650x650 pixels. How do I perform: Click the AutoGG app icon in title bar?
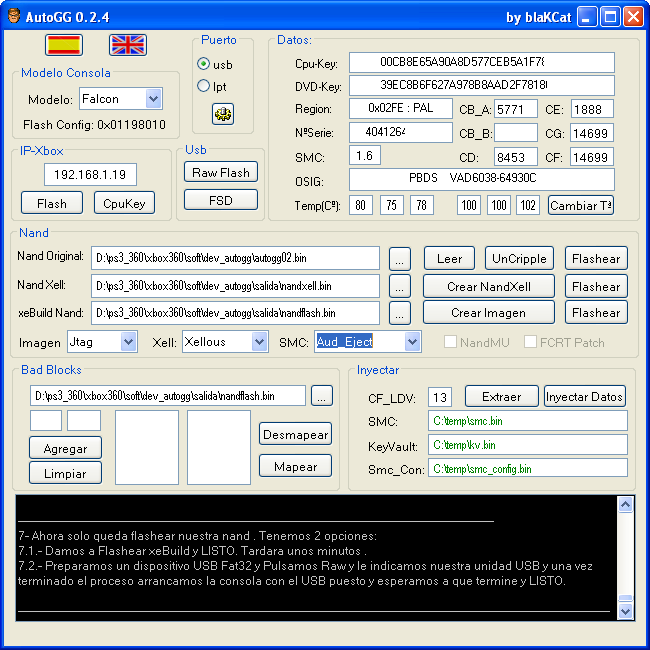[x=14, y=16]
